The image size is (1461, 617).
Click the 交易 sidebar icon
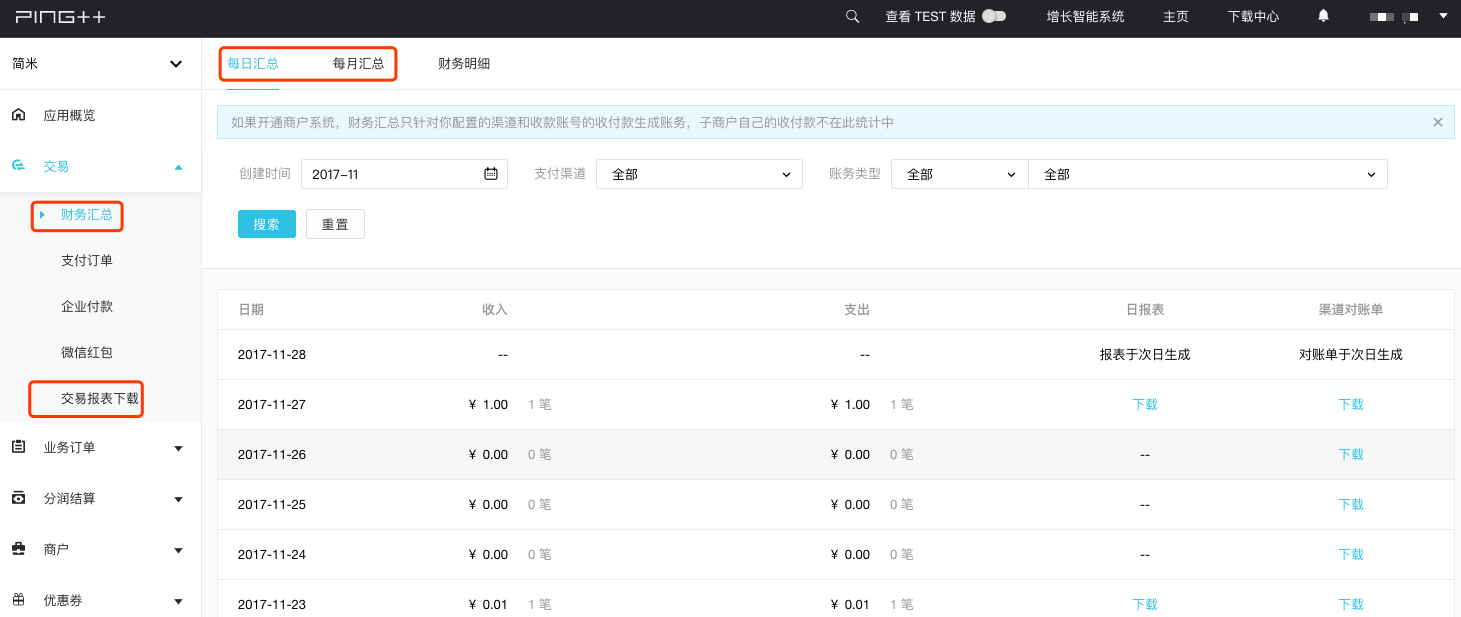coord(18,166)
